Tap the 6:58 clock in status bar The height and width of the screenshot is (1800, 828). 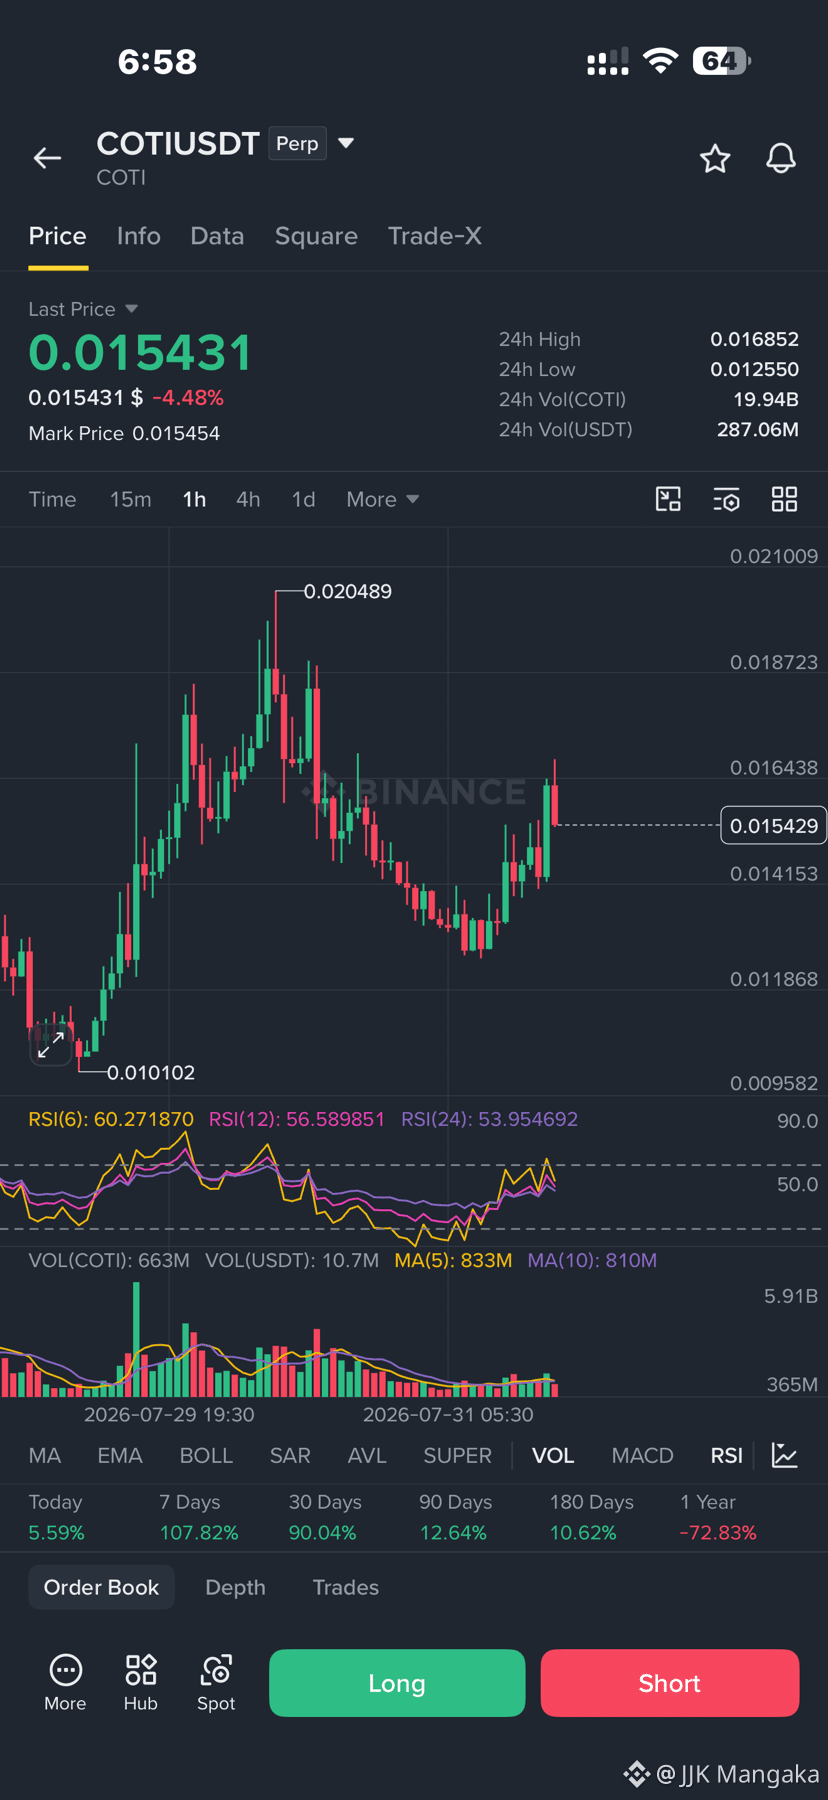[x=158, y=62]
